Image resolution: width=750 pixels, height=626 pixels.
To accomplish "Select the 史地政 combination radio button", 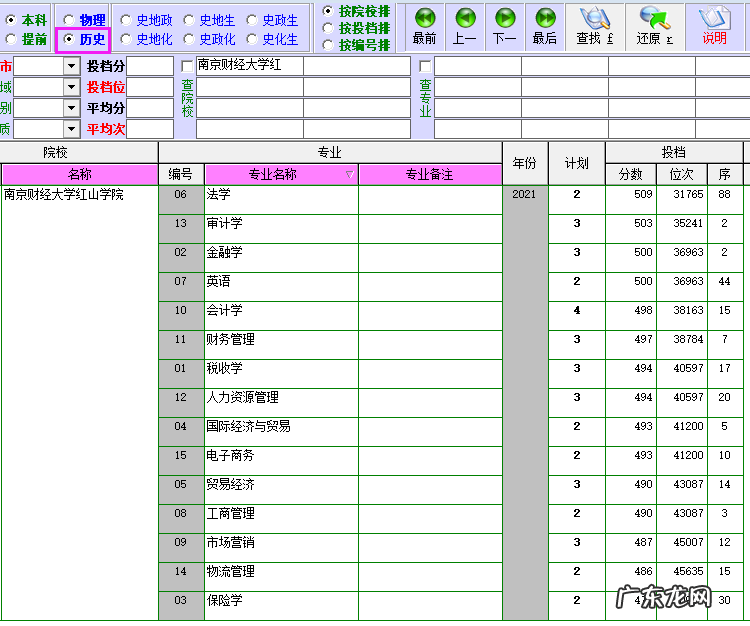I will tap(126, 20).
